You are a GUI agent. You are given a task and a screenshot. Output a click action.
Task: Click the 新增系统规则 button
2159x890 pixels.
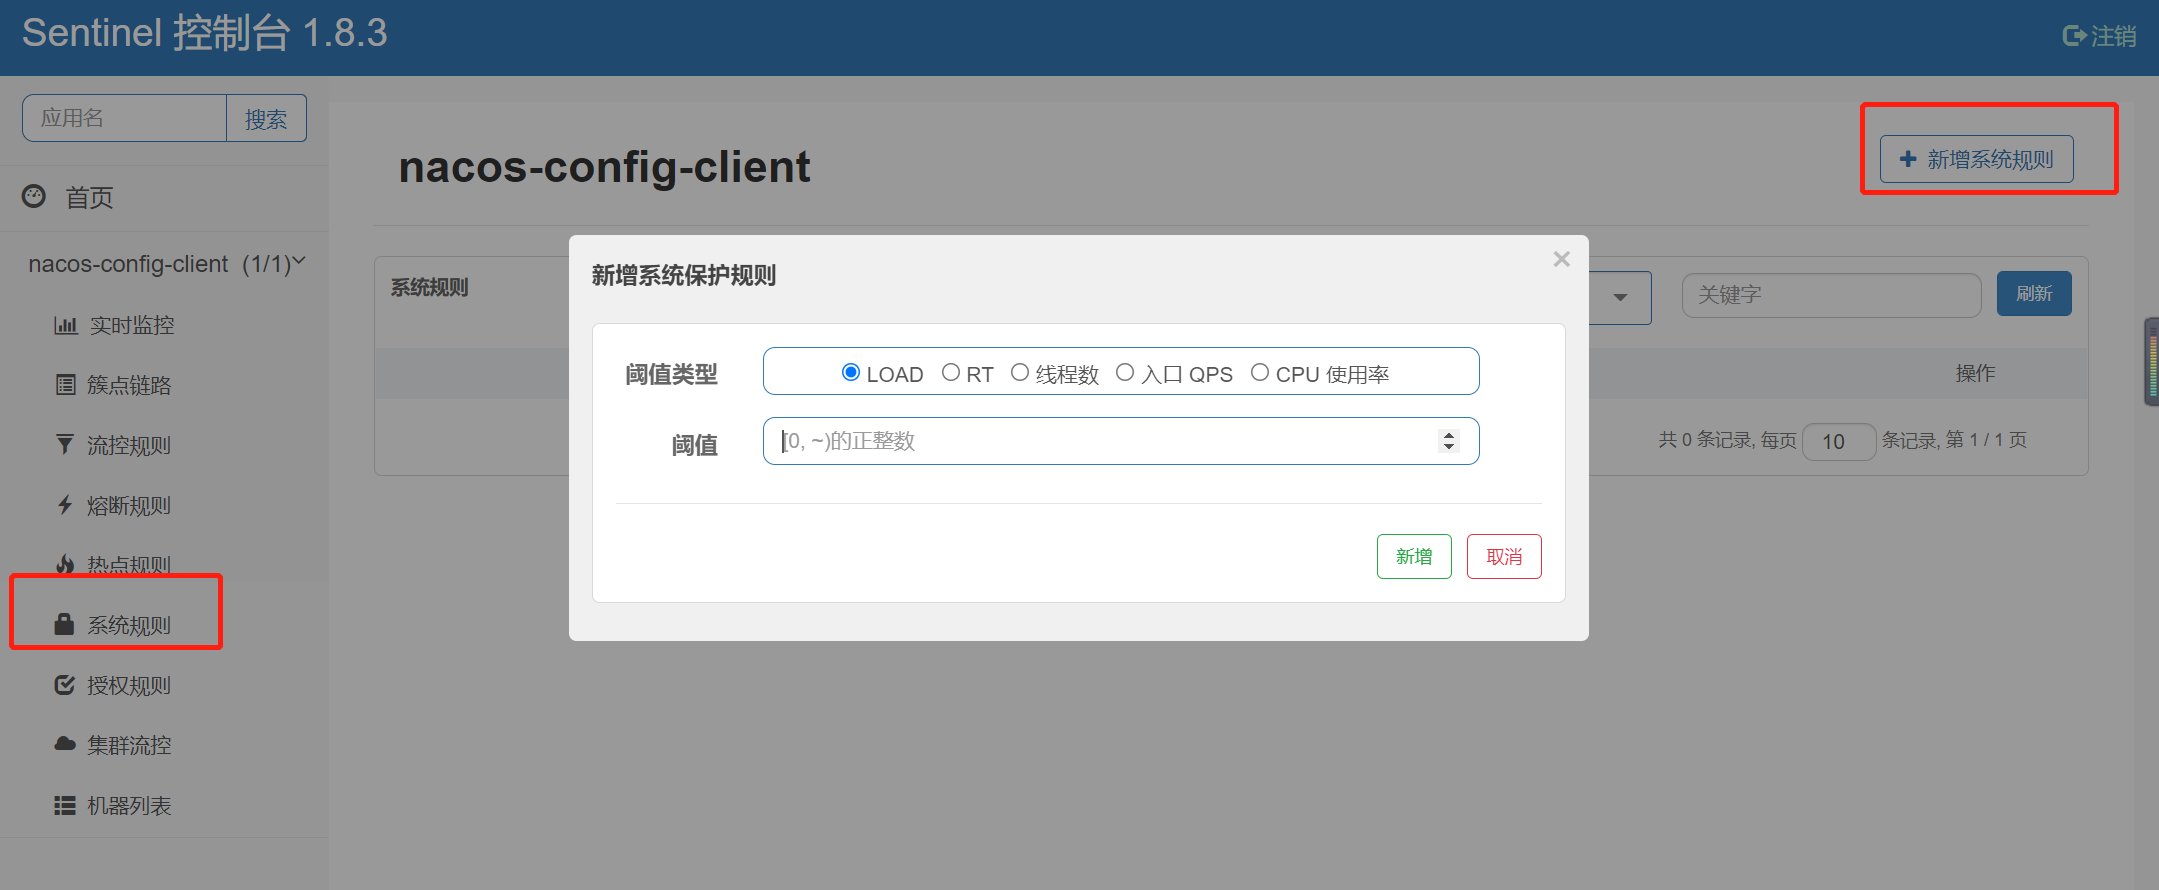tap(1976, 159)
